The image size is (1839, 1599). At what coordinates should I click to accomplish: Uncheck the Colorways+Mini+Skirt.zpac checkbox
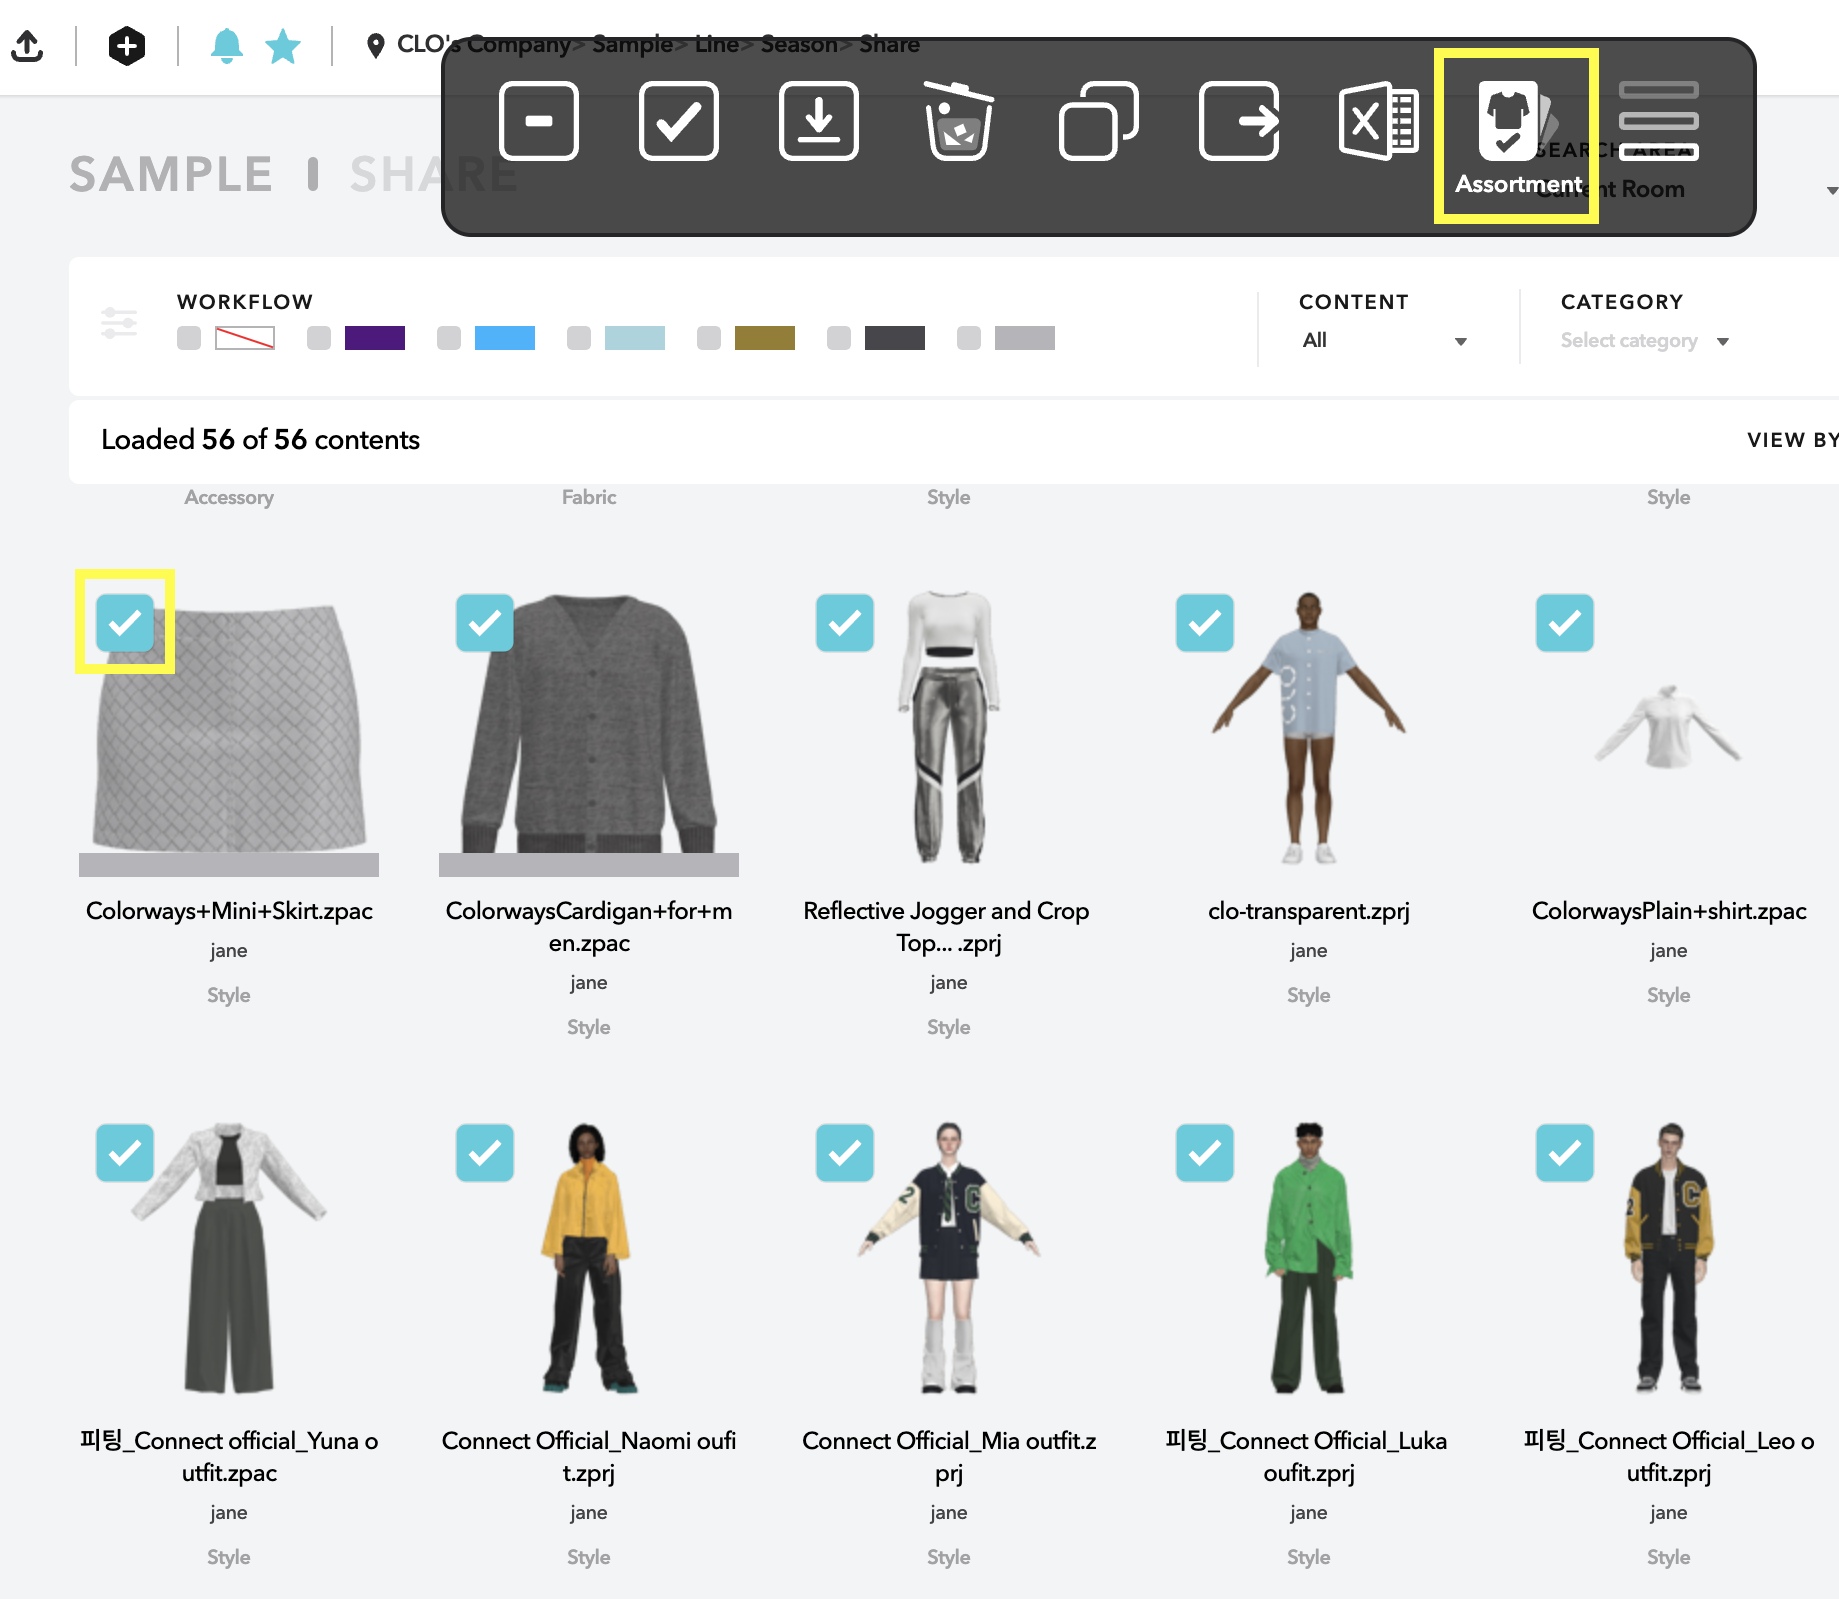pyautogui.click(x=125, y=623)
